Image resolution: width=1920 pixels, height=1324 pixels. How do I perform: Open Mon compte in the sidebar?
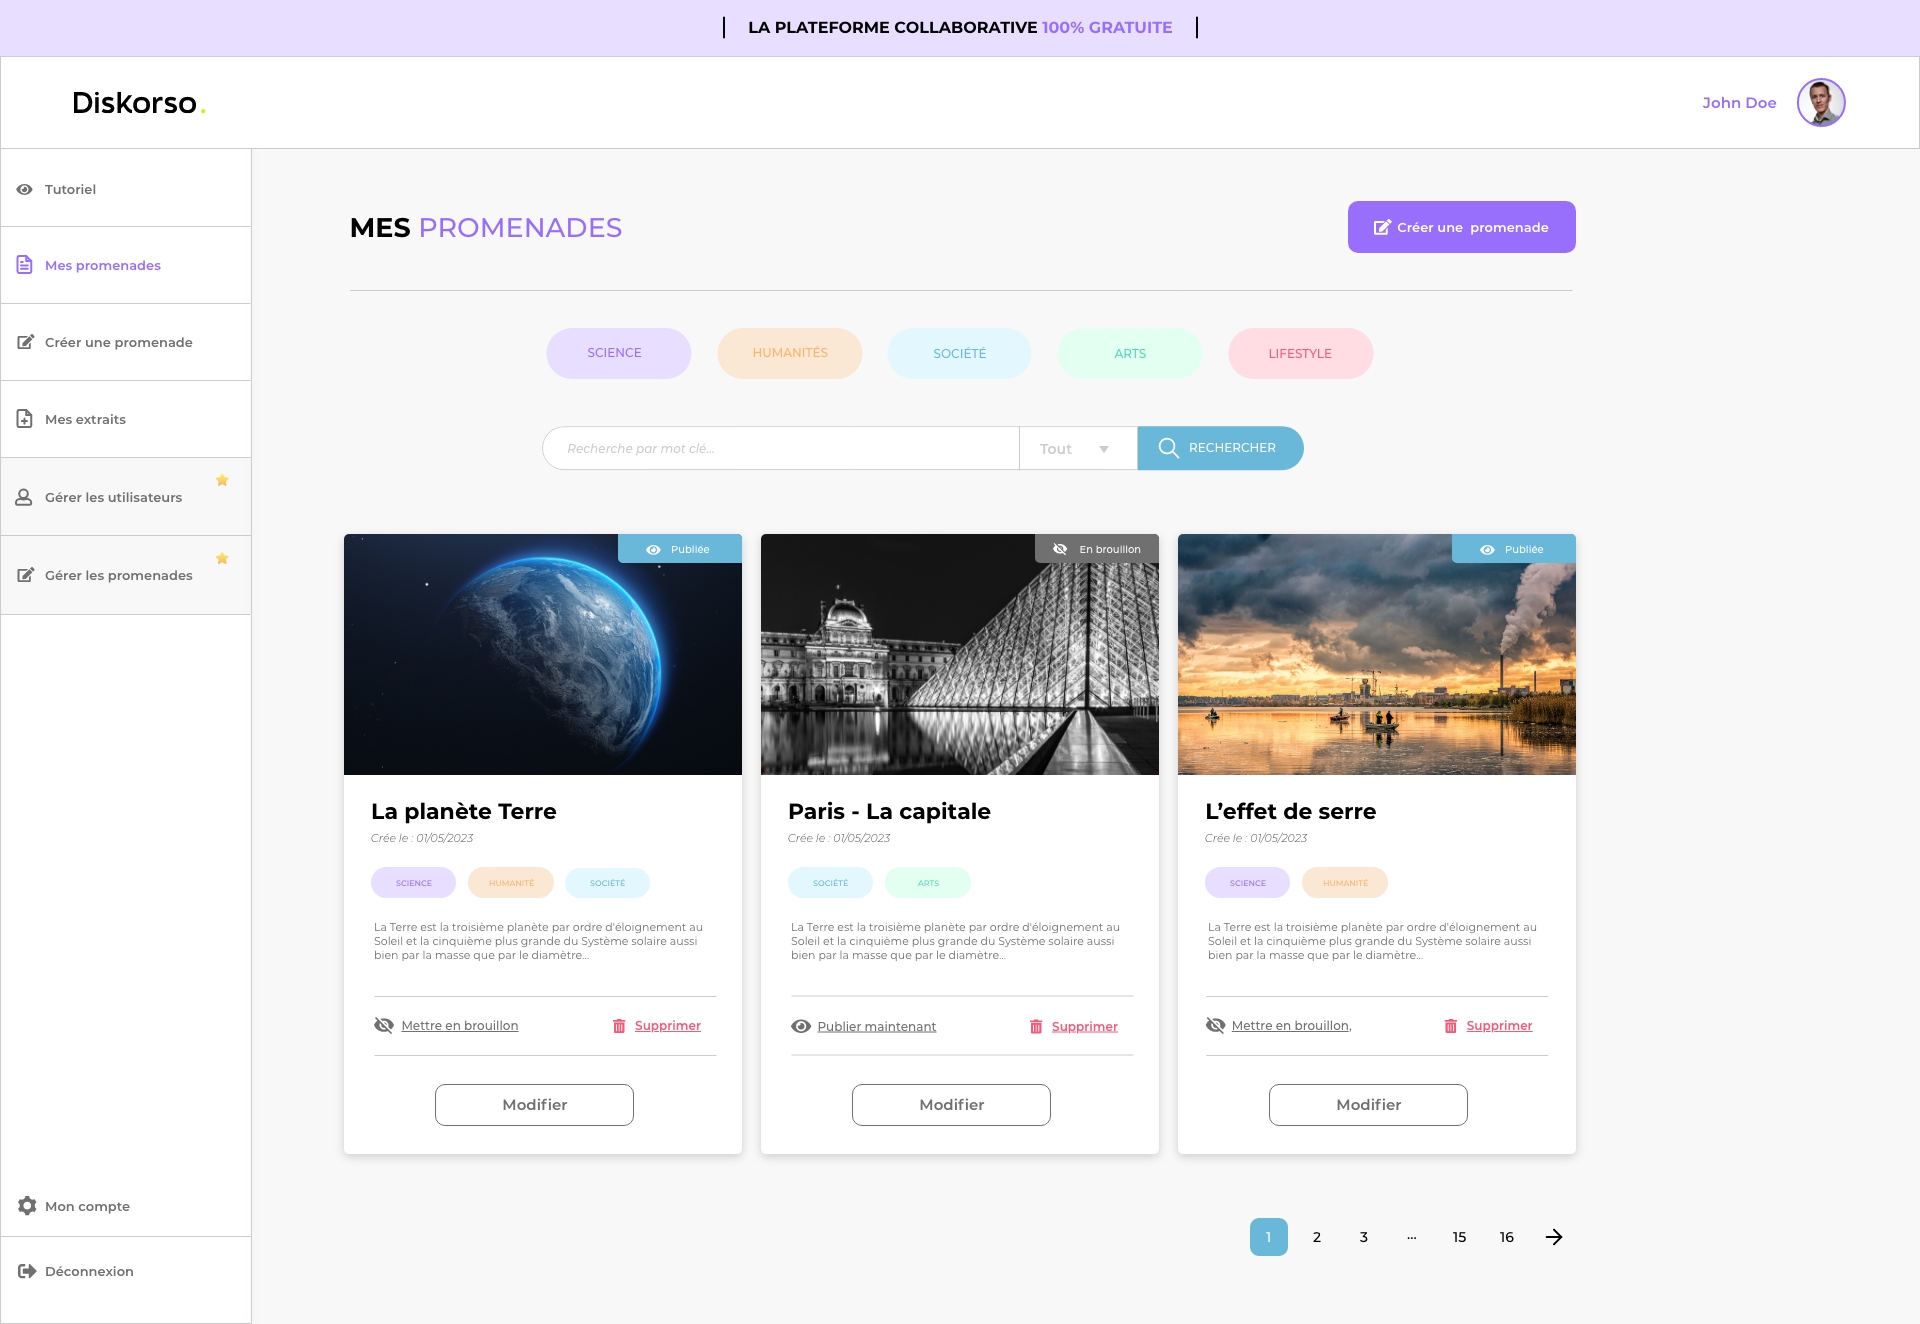click(126, 1206)
